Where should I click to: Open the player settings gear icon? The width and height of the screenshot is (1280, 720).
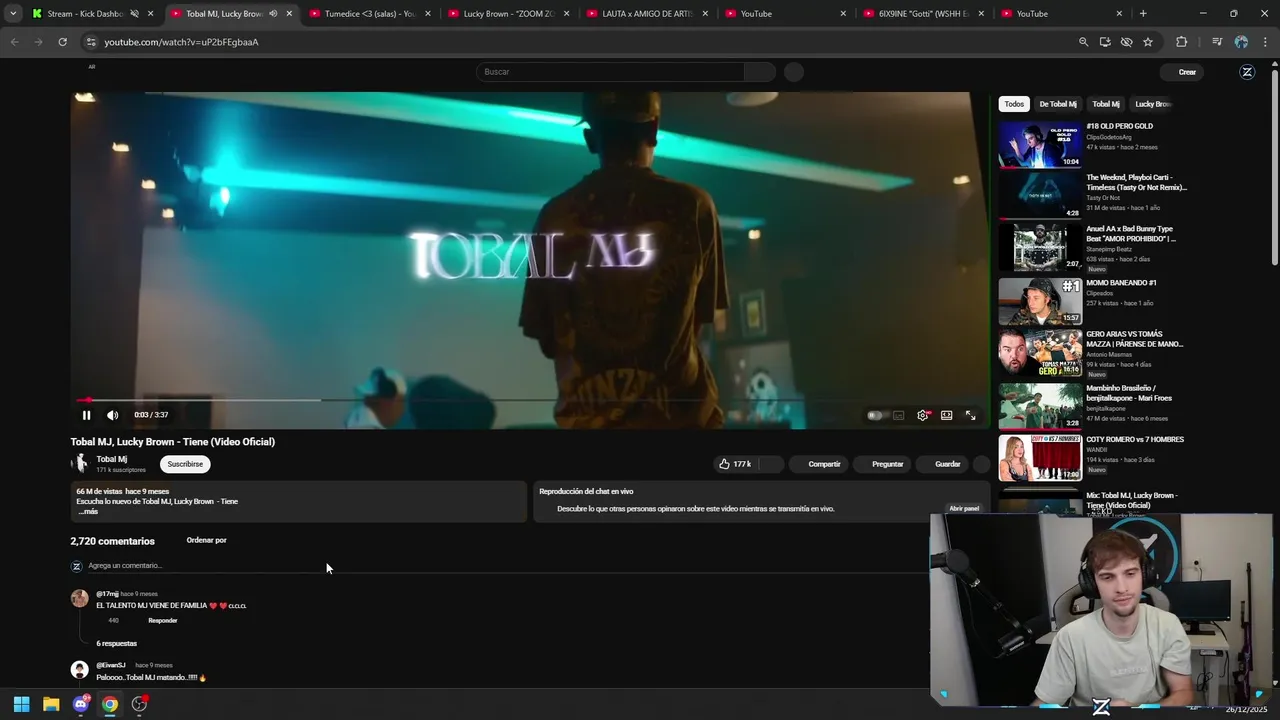[x=923, y=415]
